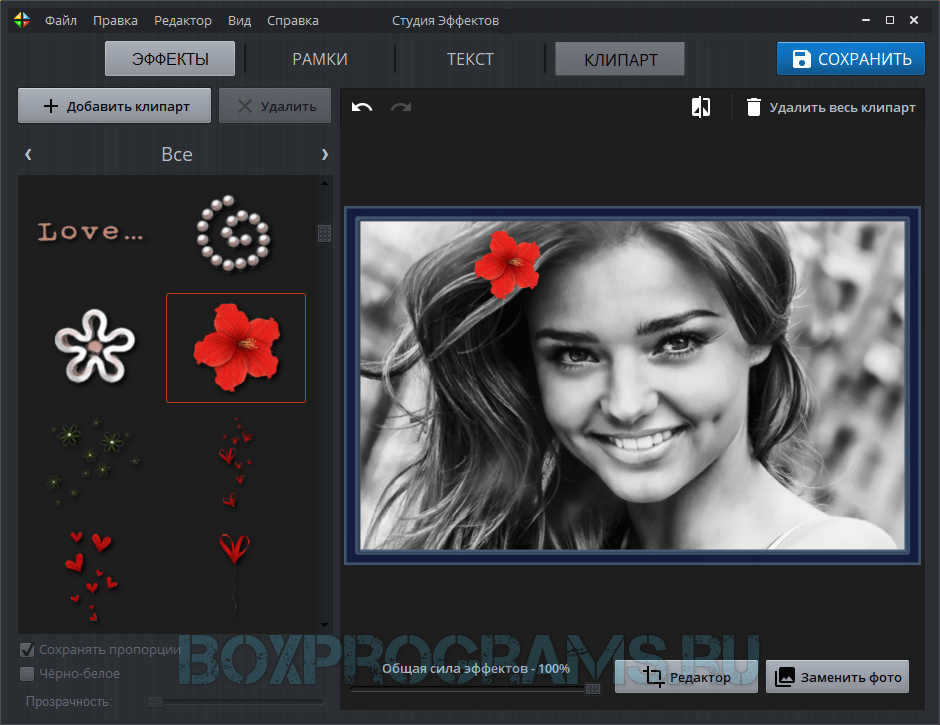Pick the Love text clipart
This screenshot has width=940, height=725.
pos(91,233)
